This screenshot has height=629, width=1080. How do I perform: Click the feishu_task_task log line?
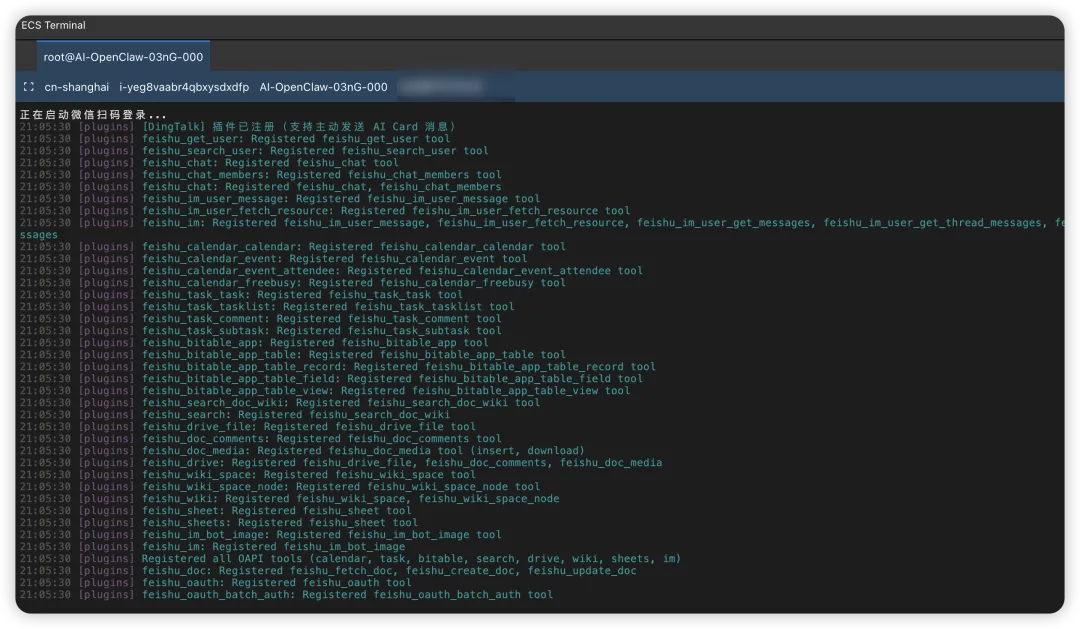241,295
